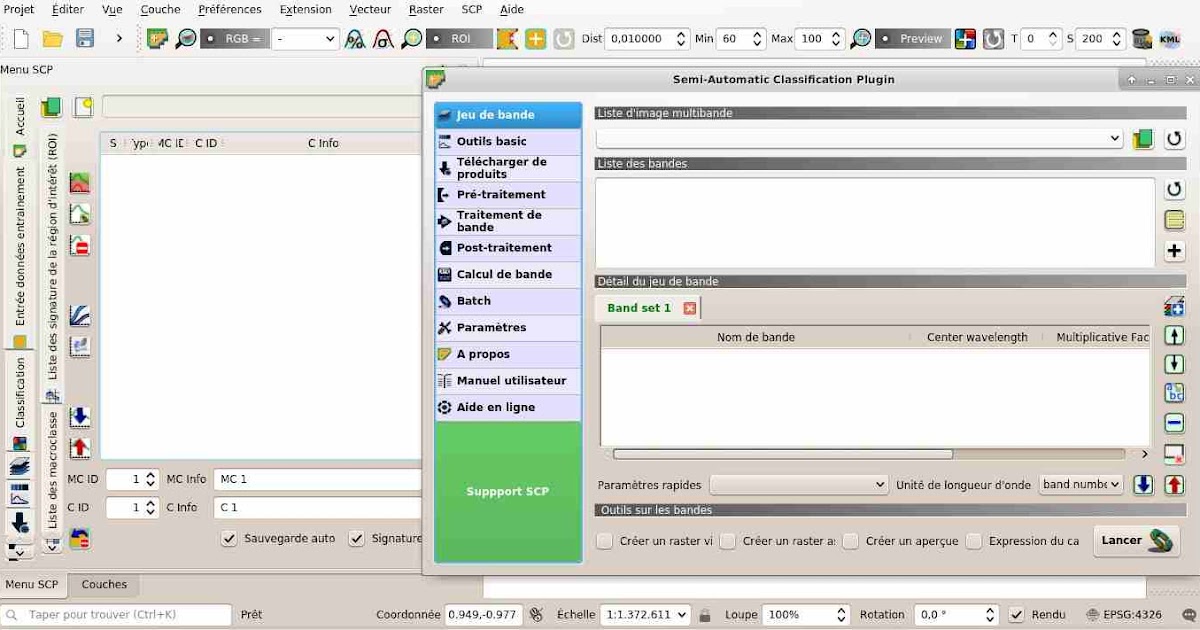Click the KML export icon
This screenshot has width=1200, height=630.
click(1170, 39)
